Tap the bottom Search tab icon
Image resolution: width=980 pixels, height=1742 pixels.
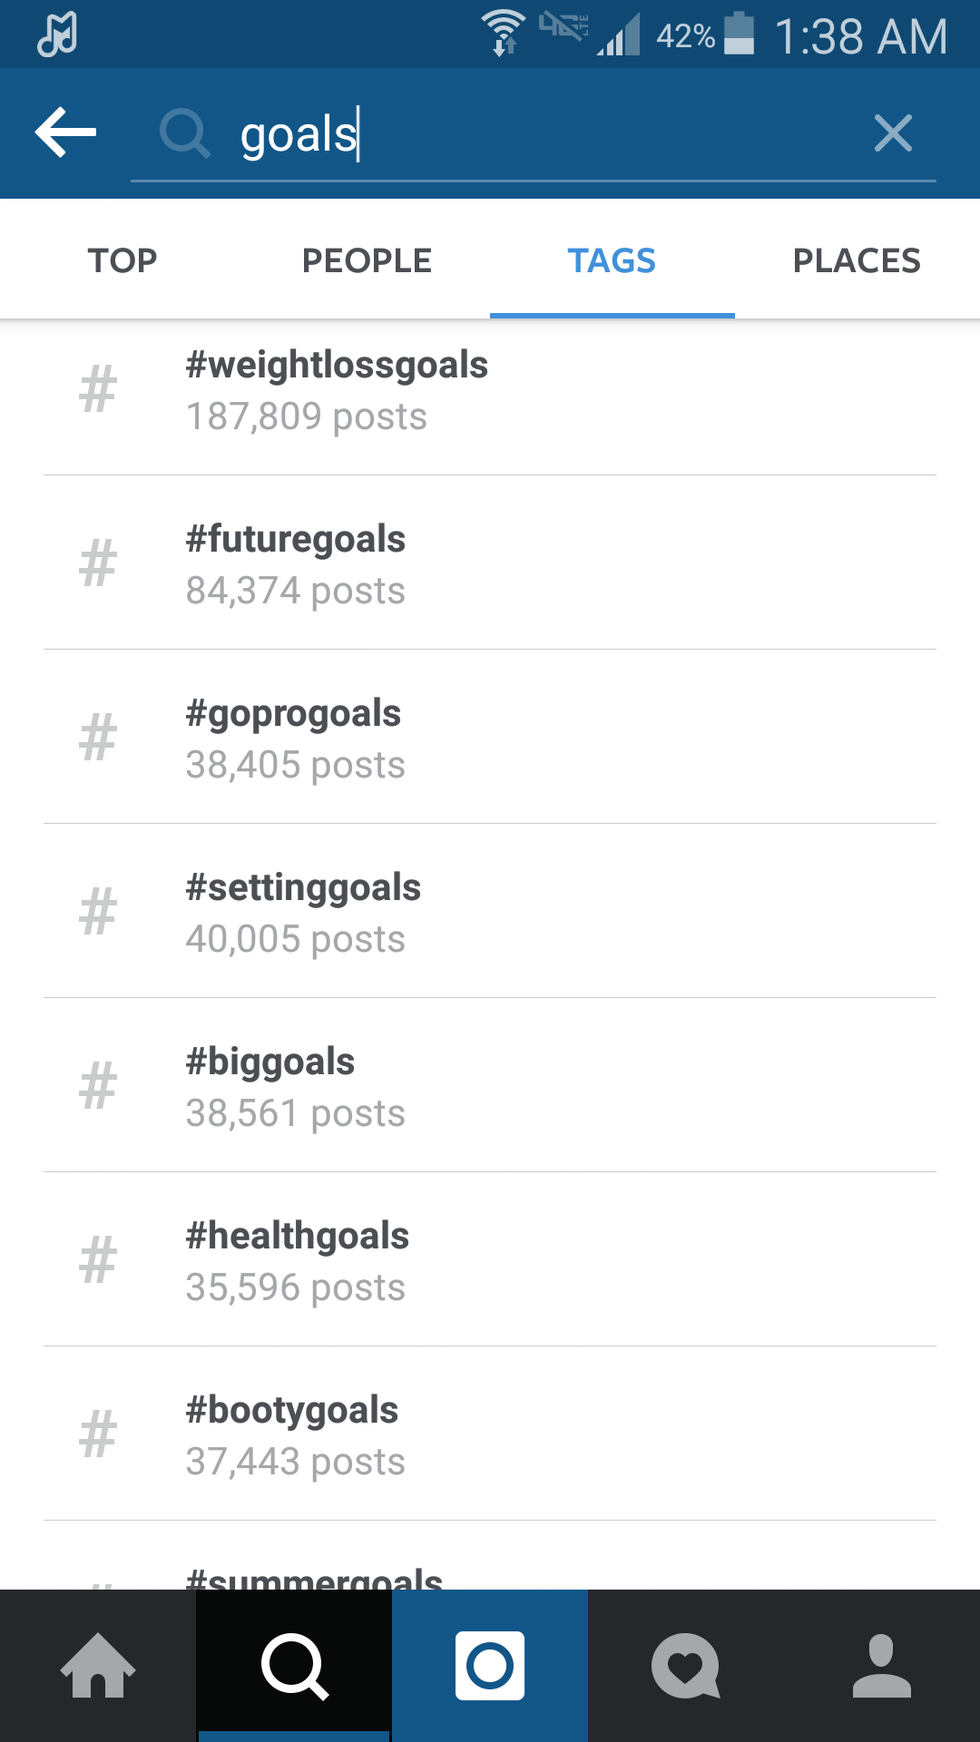click(x=294, y=1665)
